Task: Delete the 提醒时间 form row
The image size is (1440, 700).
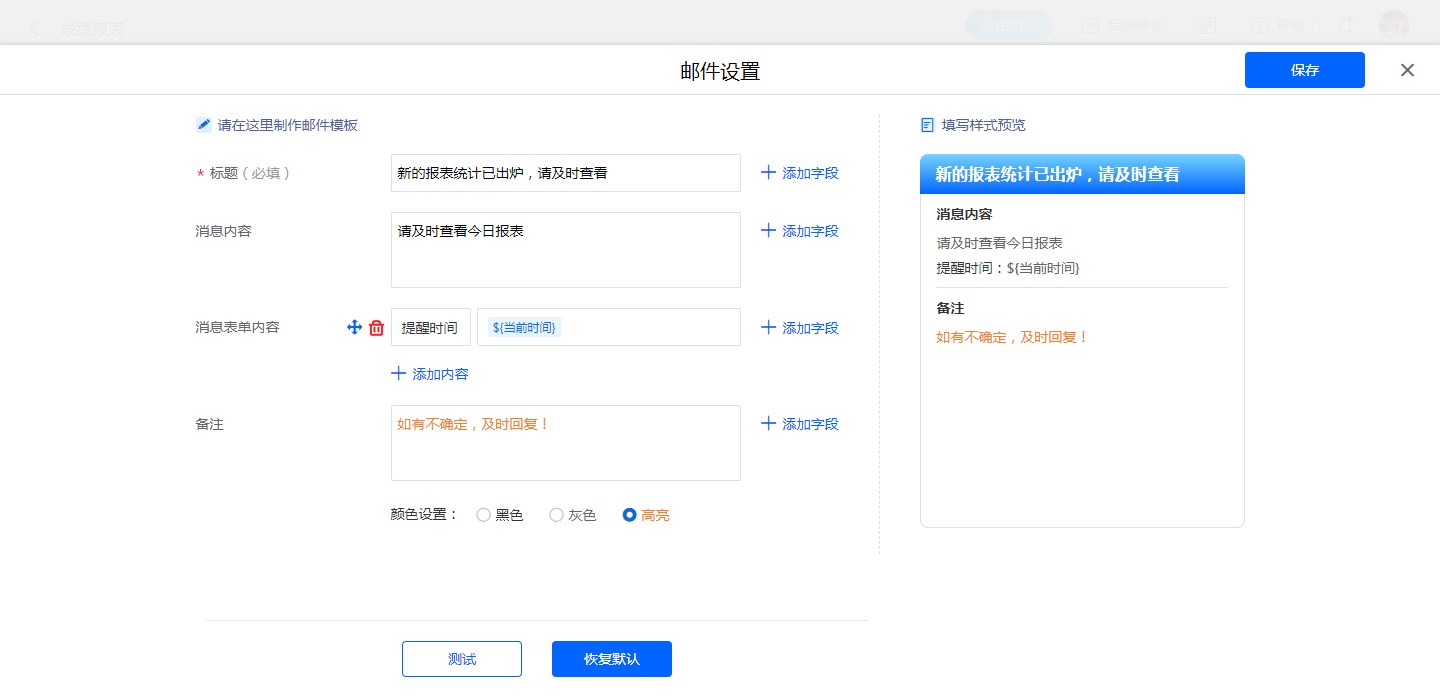Action: pyautogui.click(x=377, y=327)
